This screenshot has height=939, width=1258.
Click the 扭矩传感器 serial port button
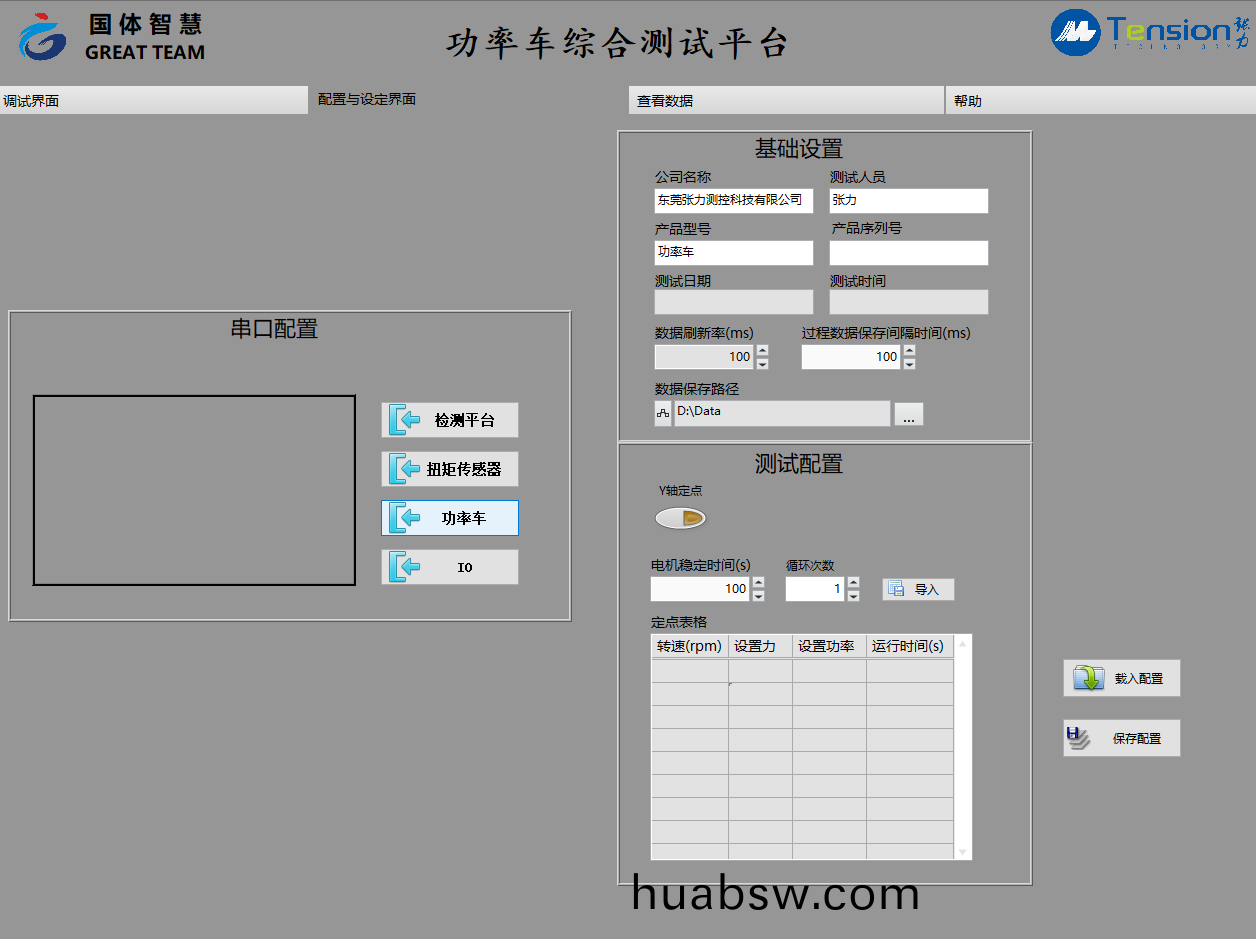[x=449, y=469]
